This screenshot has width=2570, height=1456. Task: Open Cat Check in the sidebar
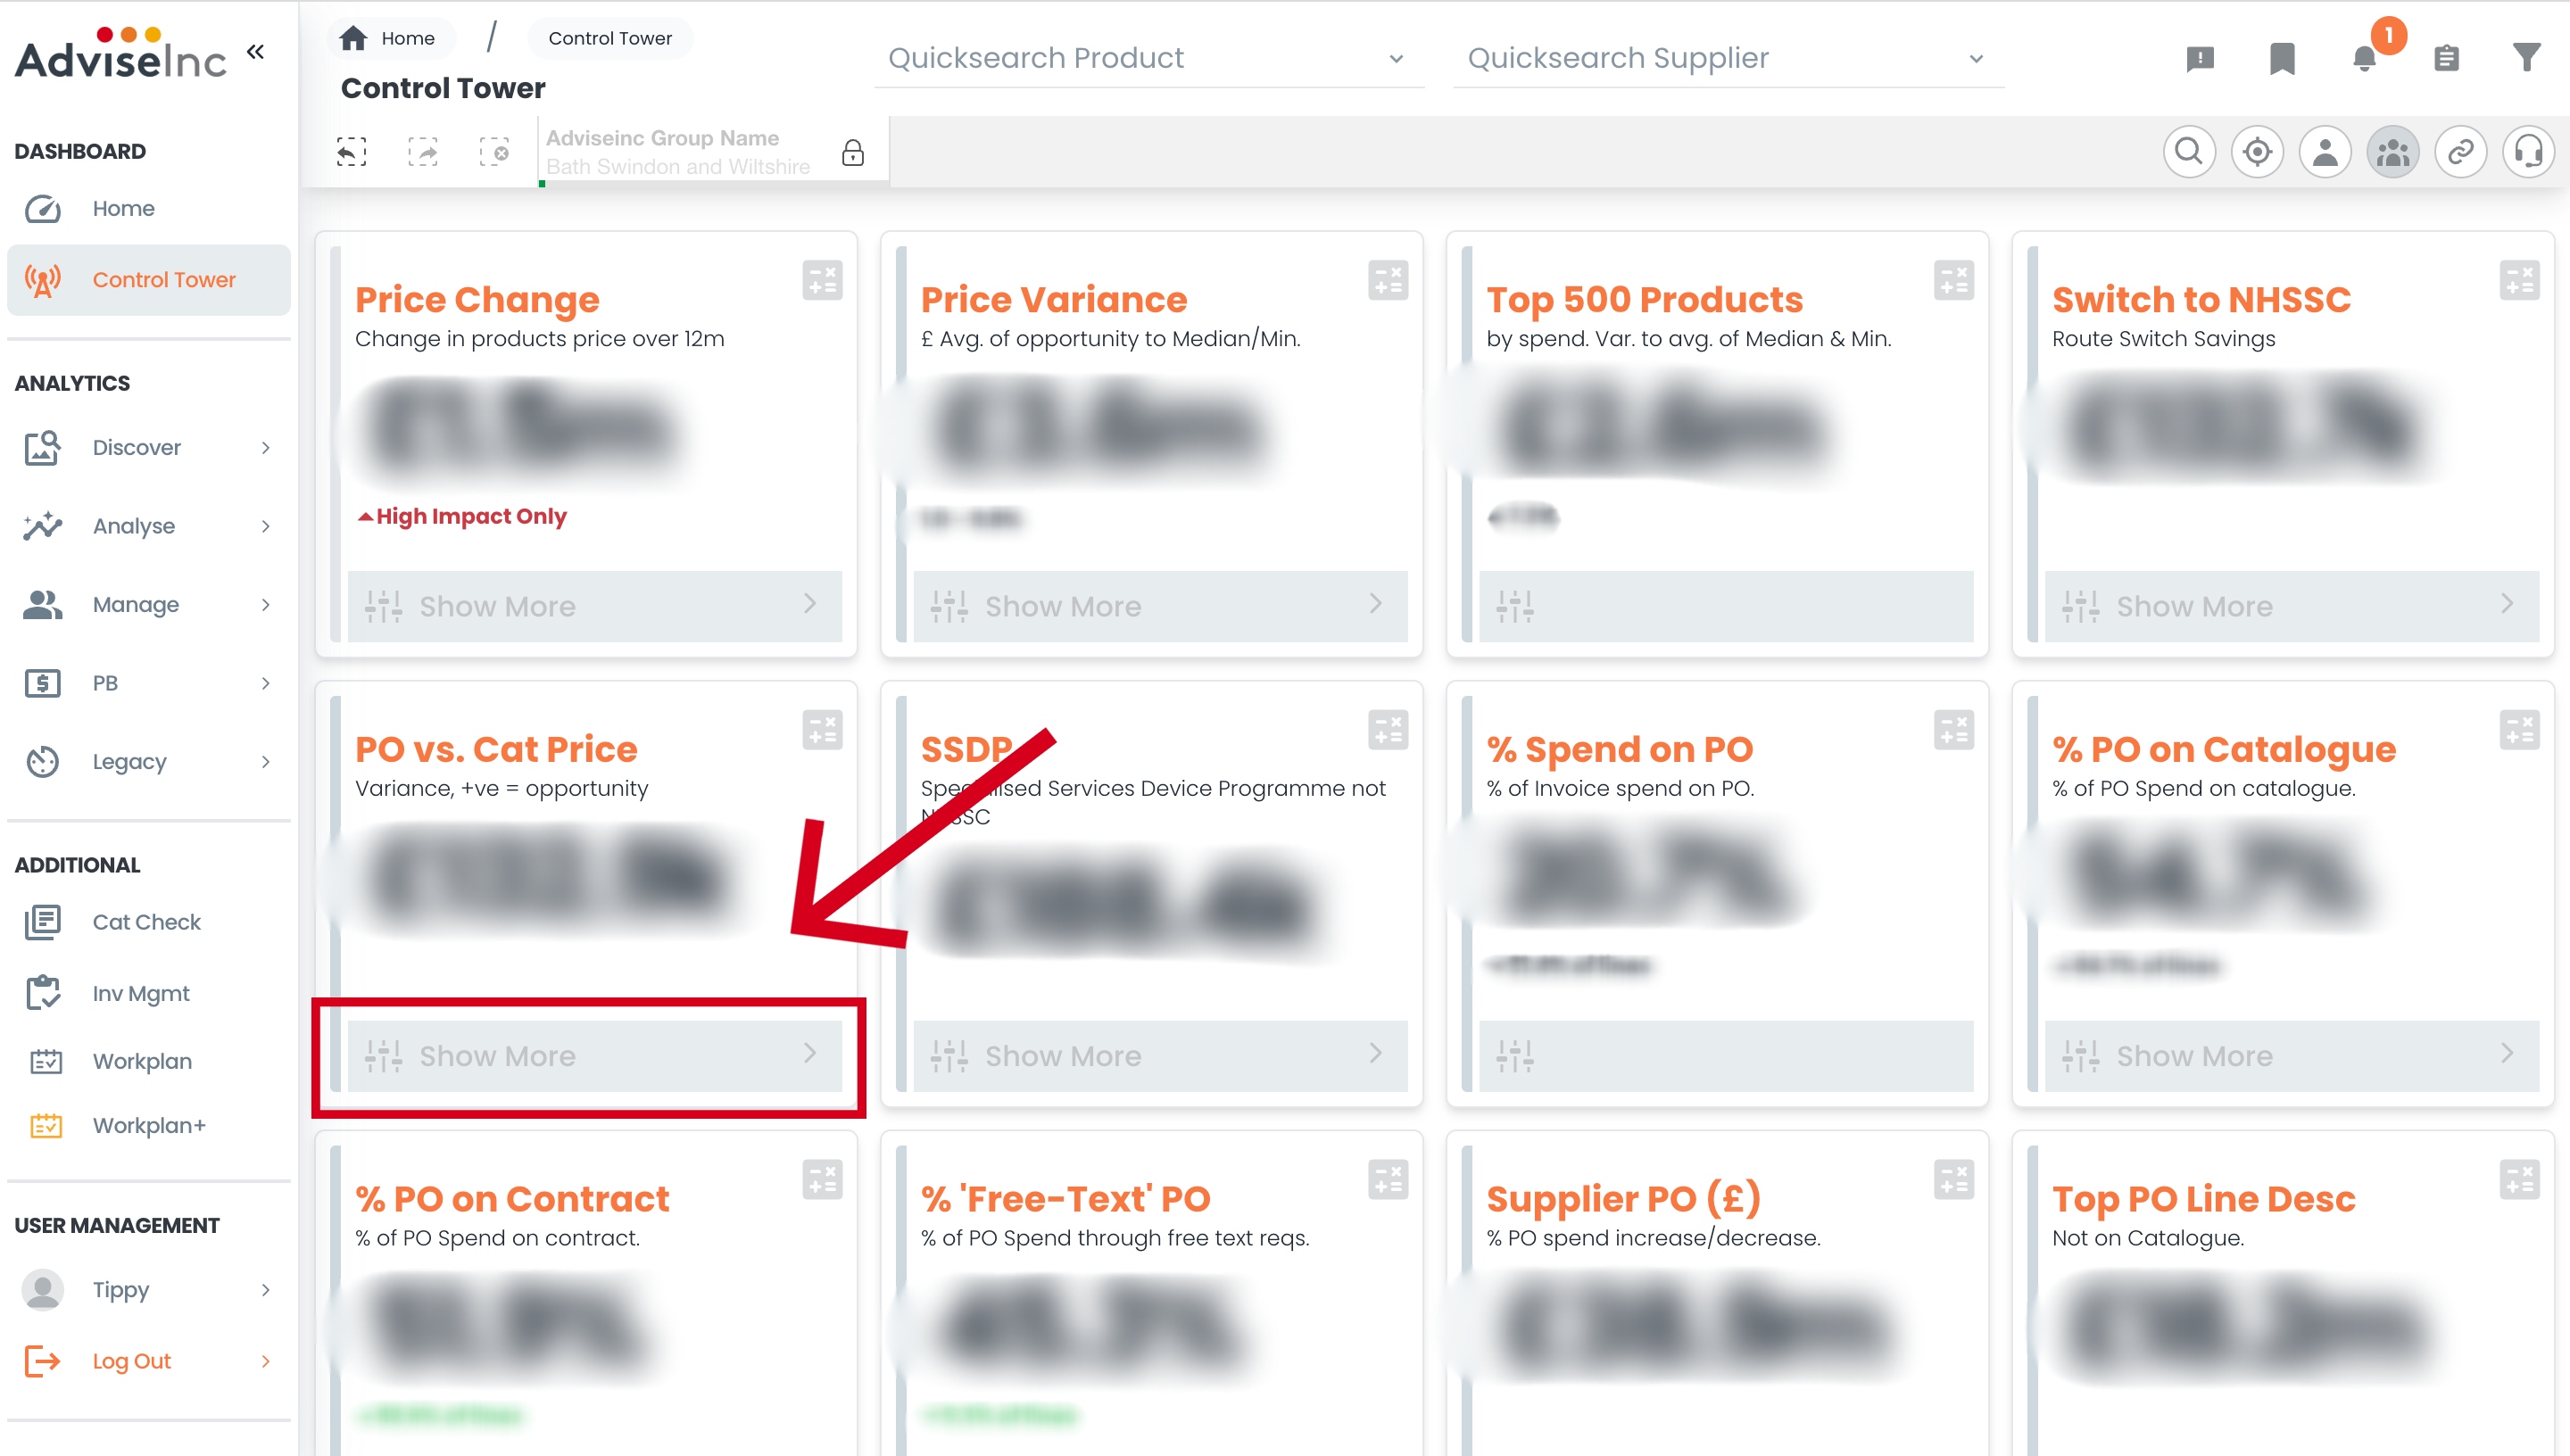coord(146,921)
